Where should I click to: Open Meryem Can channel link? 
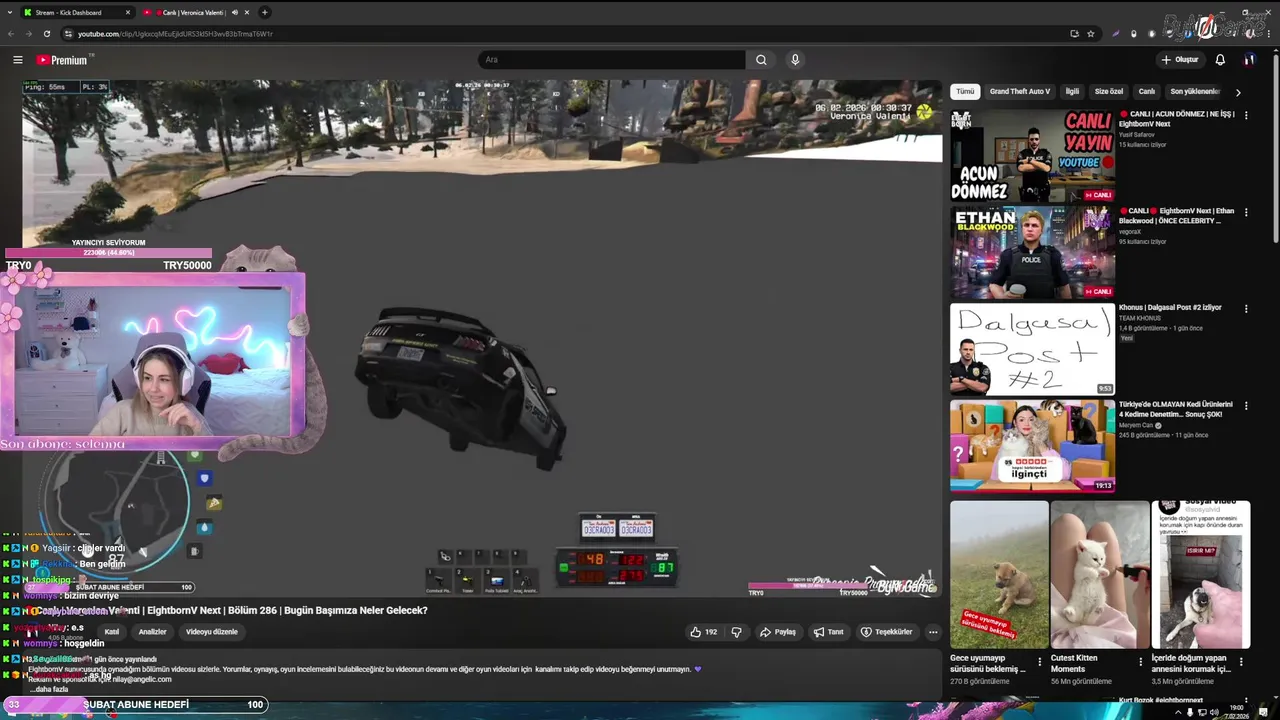pos(1136,425)
